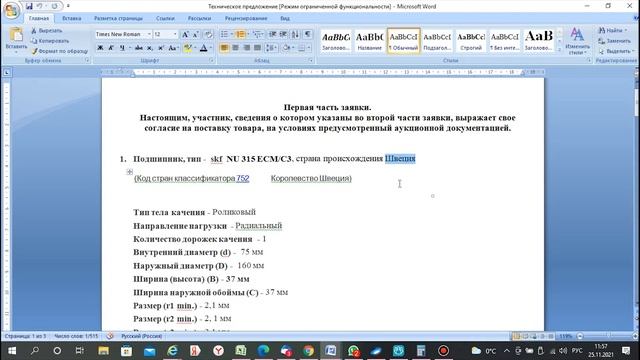This screenshot has height=360, width=640.
Task: Apply the Строгий style
Action: tap(471, 40)
